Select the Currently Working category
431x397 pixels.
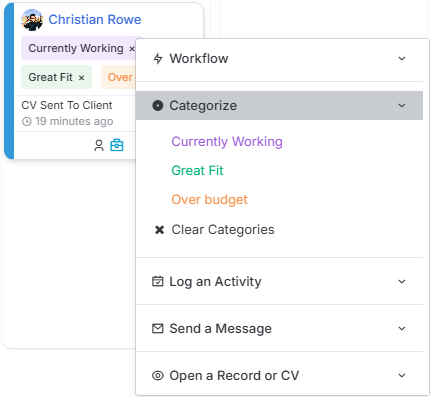[227, 142]
